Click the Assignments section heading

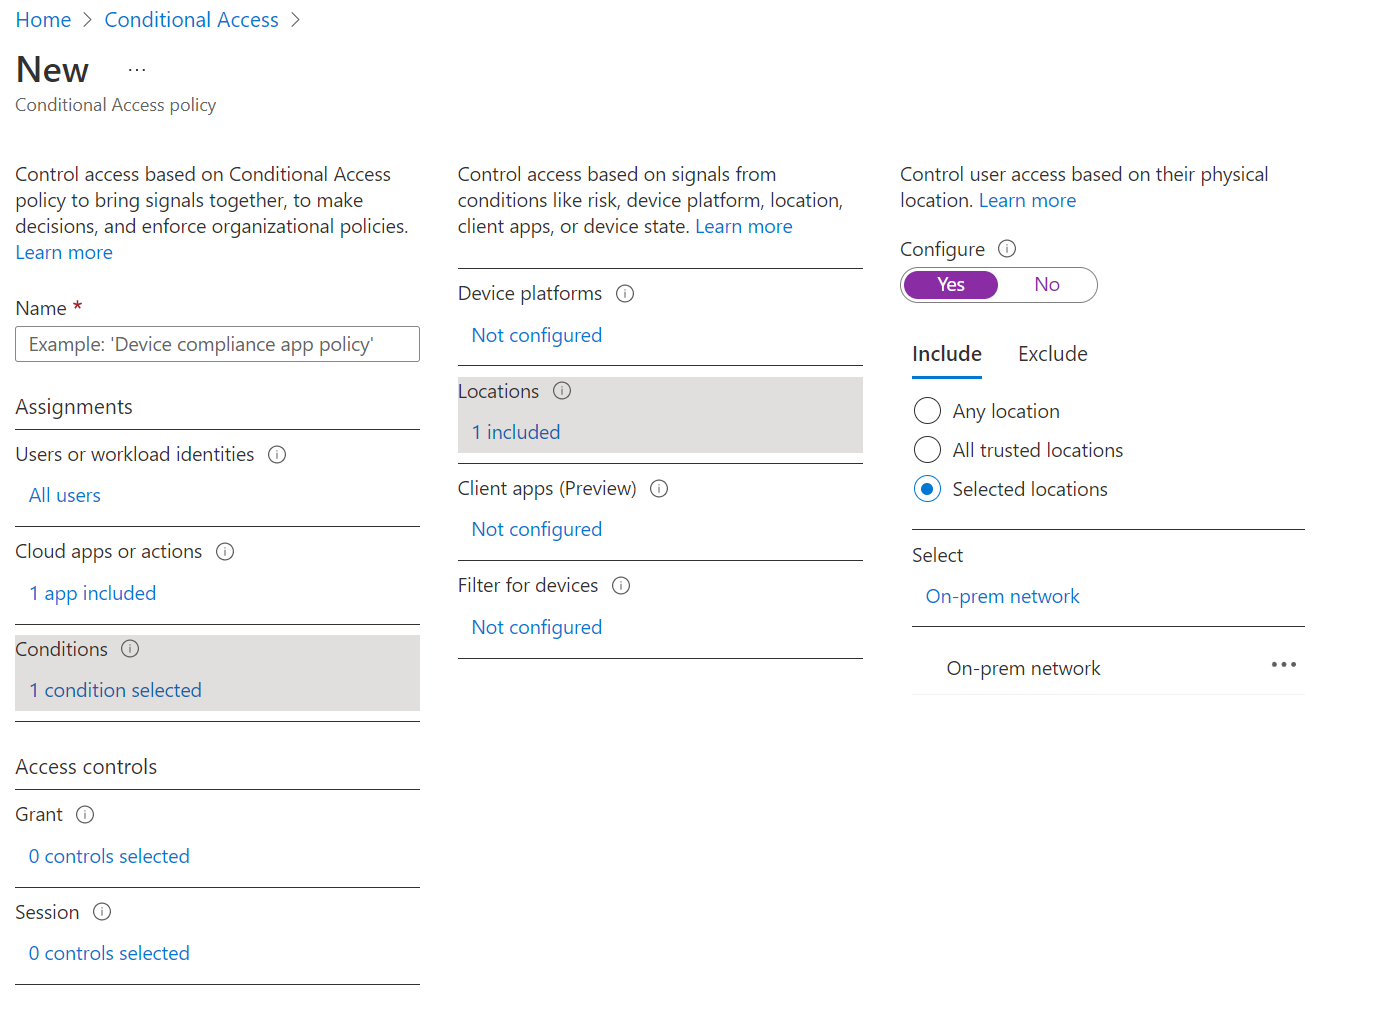point(74,408)
